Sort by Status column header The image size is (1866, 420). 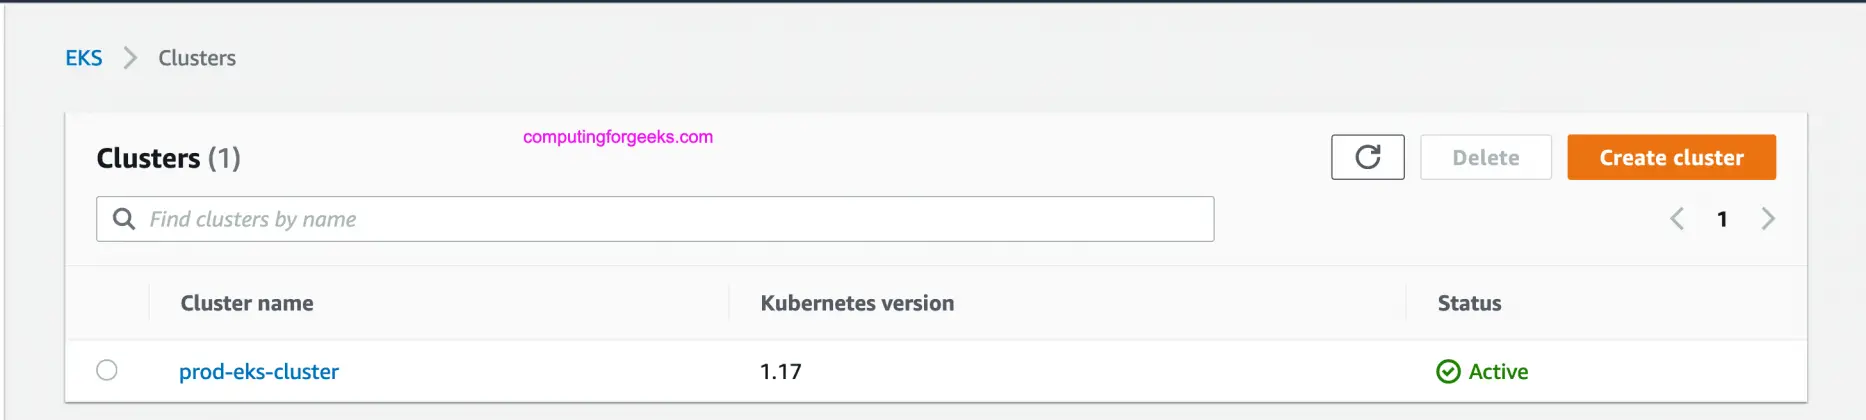pyautogui.click(x=1469, y=303)
